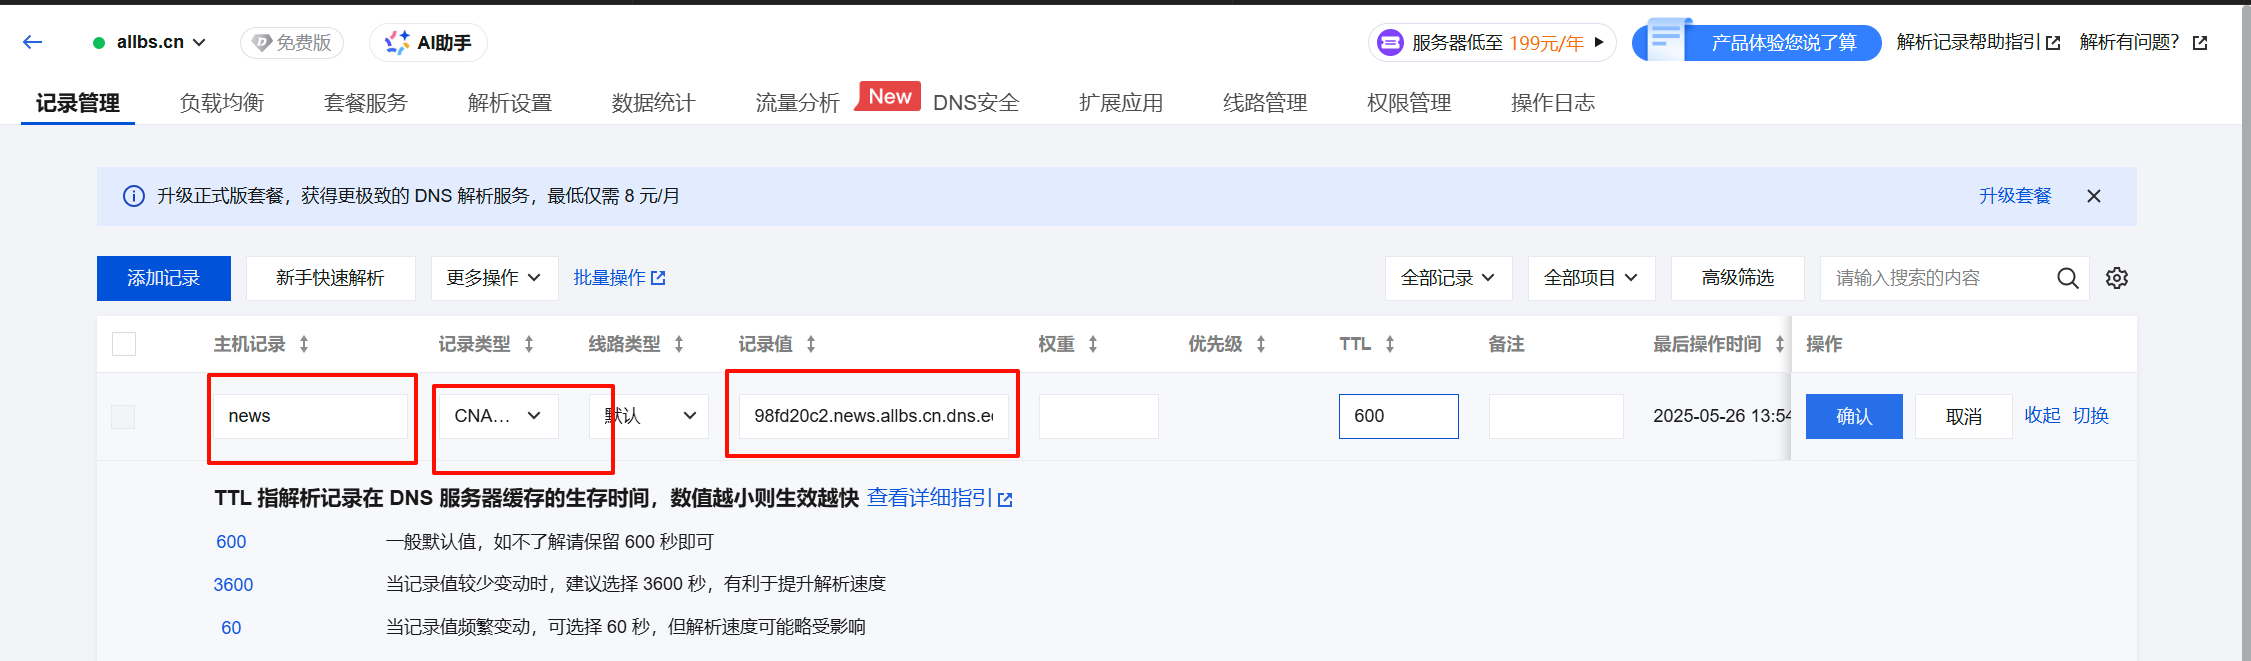2251x661 pixels.
Task: Open the 查看详细指引 link
Action: pyautogui.click(x=940, y=498)
